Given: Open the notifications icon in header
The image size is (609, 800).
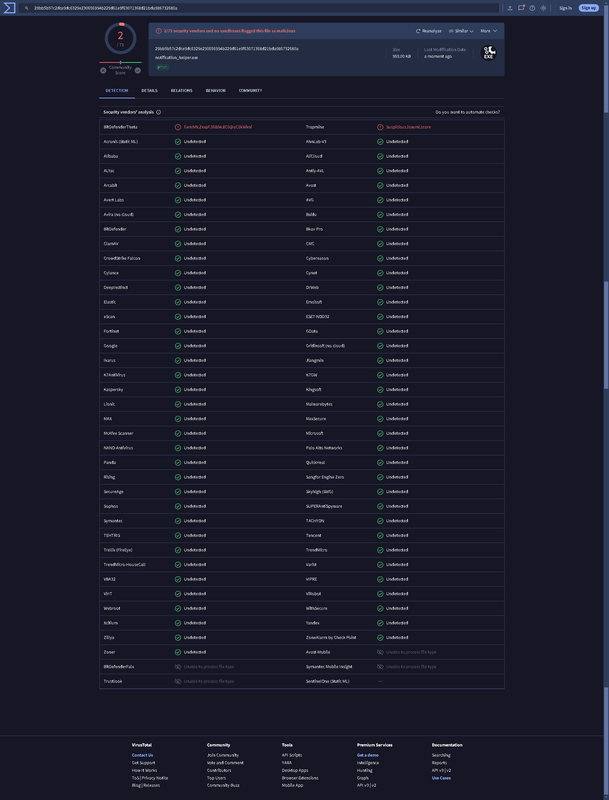Looking at the screenshot, I should (x=521, y=8).
